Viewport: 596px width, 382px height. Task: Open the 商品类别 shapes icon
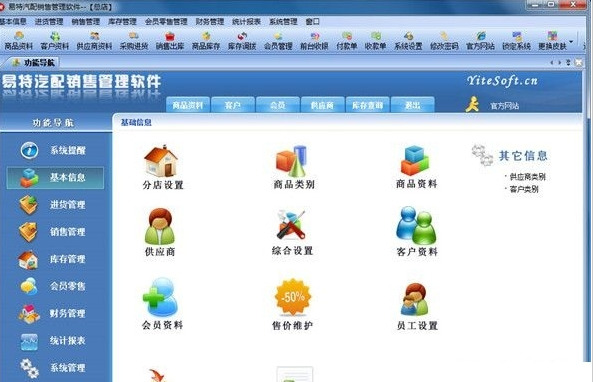(x=292, y=161)
